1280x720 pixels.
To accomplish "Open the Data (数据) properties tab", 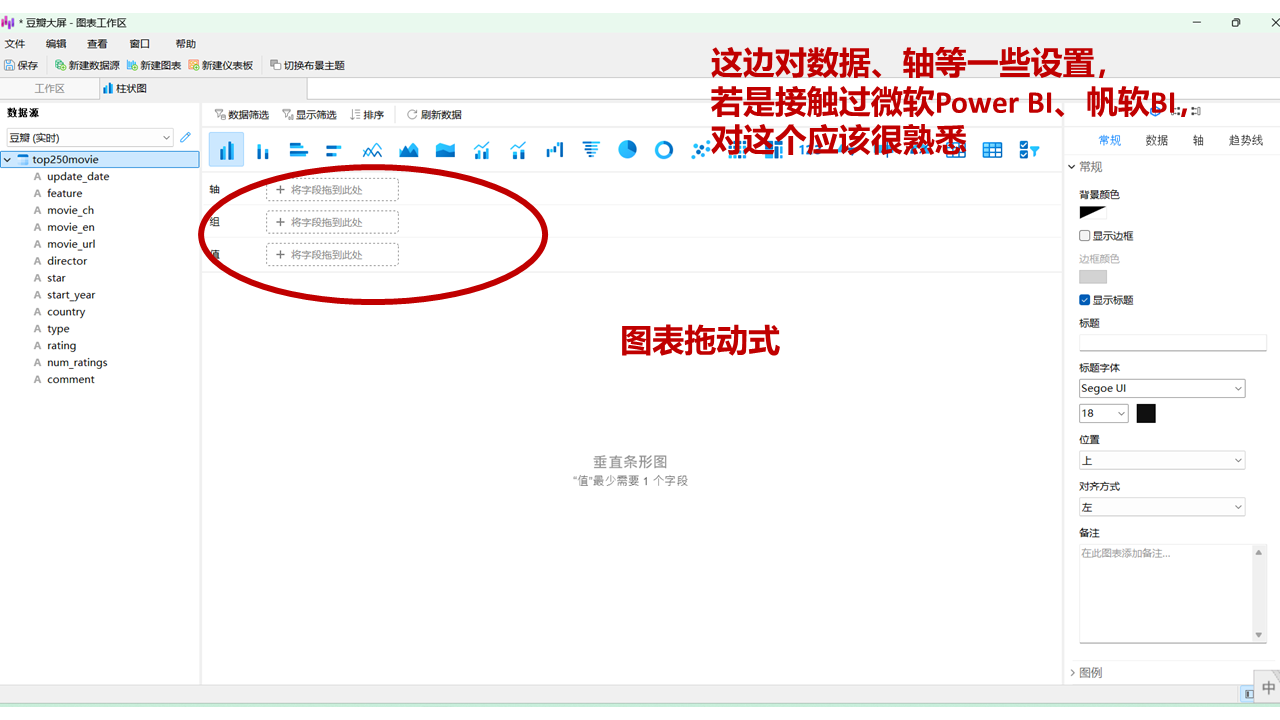I will [1157, 141].
